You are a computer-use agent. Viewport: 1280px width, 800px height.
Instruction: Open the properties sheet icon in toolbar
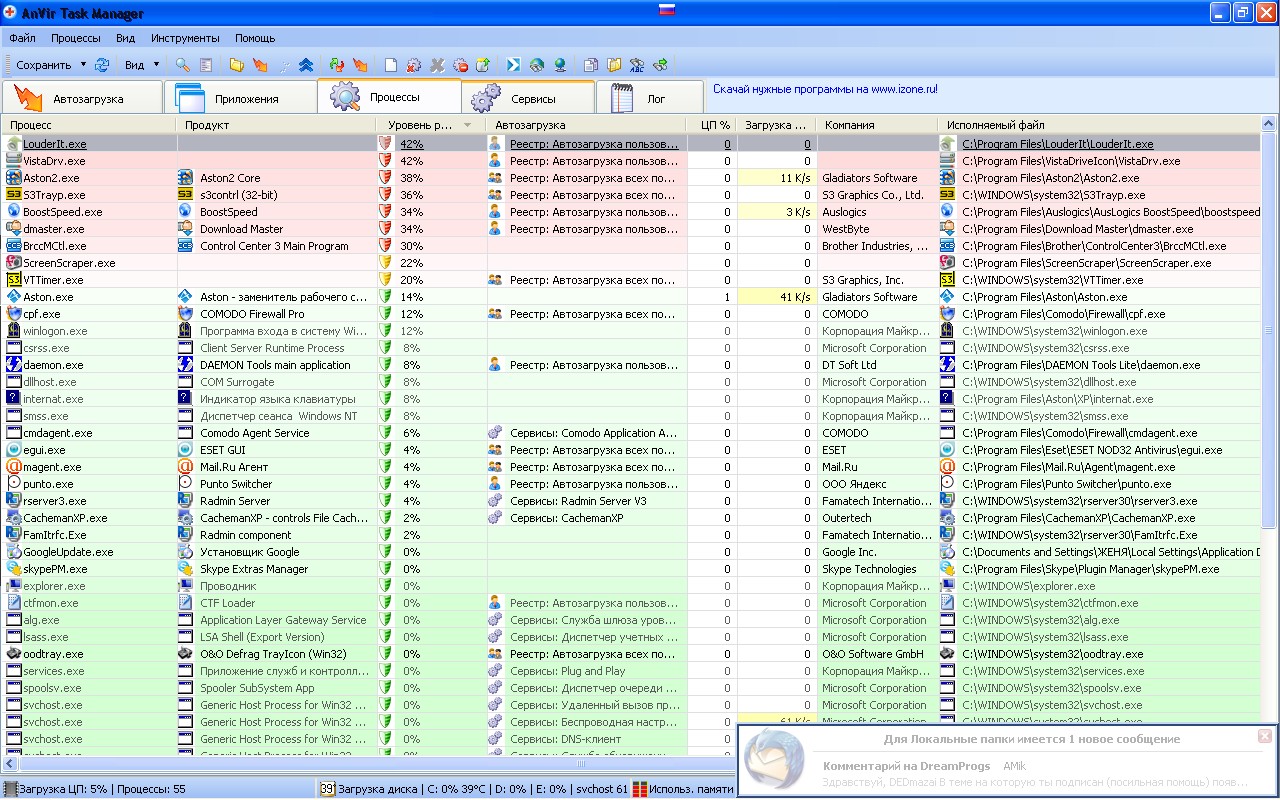pyautogui.click(x=206, y=65)
